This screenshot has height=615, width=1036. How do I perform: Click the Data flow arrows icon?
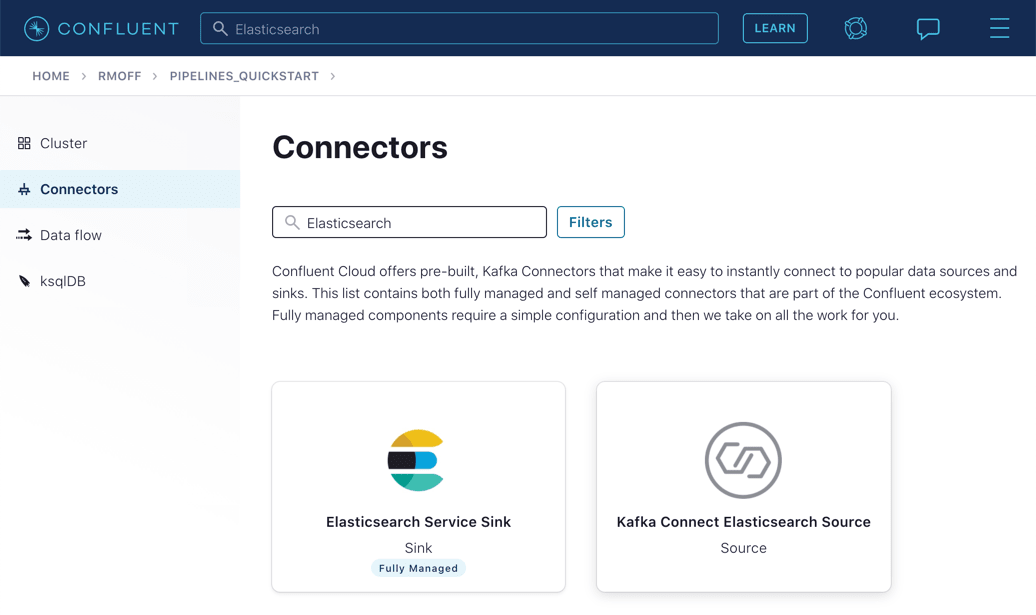24,235
